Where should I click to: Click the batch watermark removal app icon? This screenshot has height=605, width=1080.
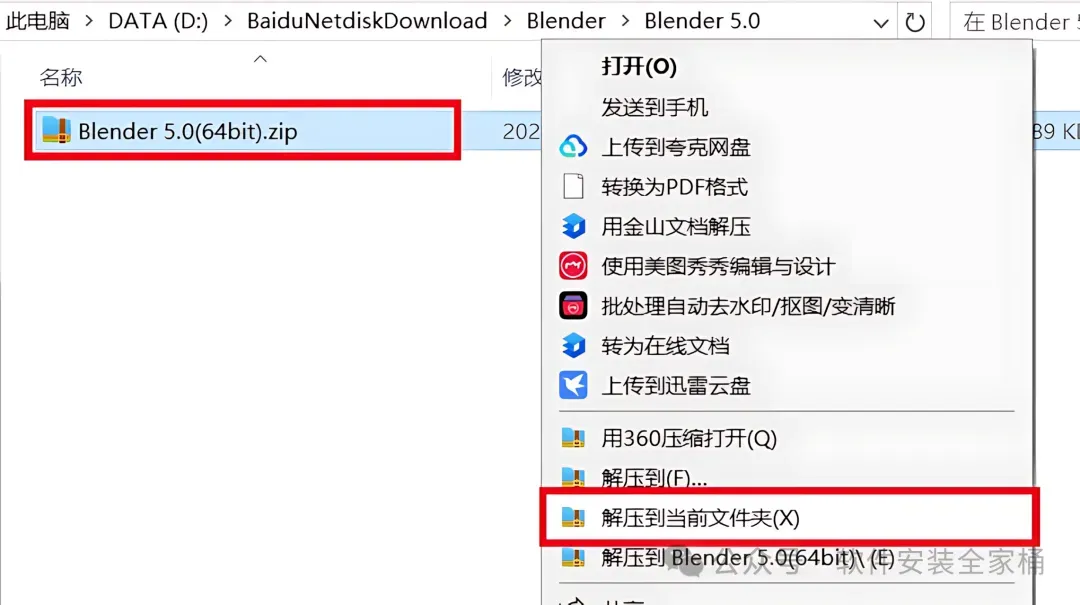click(573, 306)
